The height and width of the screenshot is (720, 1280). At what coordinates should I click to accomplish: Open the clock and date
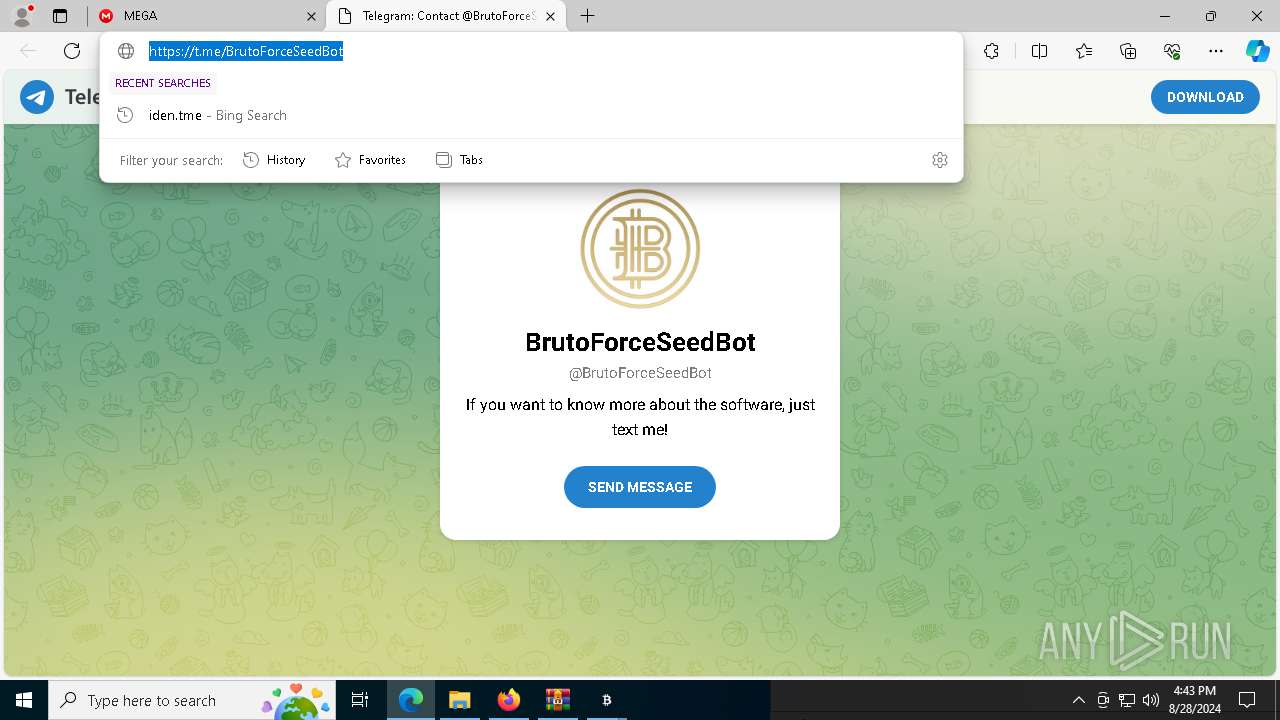point(1194,700)
